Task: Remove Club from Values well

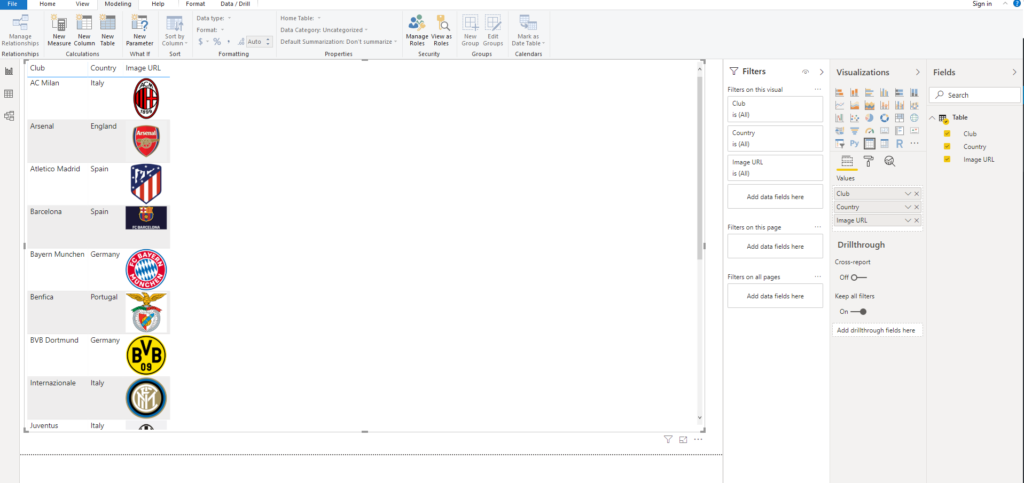Action: coord(916,194)
